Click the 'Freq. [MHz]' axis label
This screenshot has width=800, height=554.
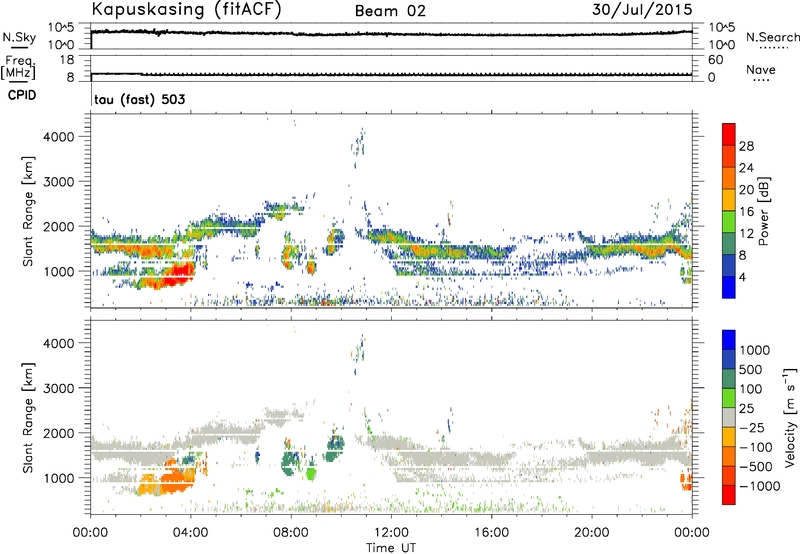pos(19,67)
